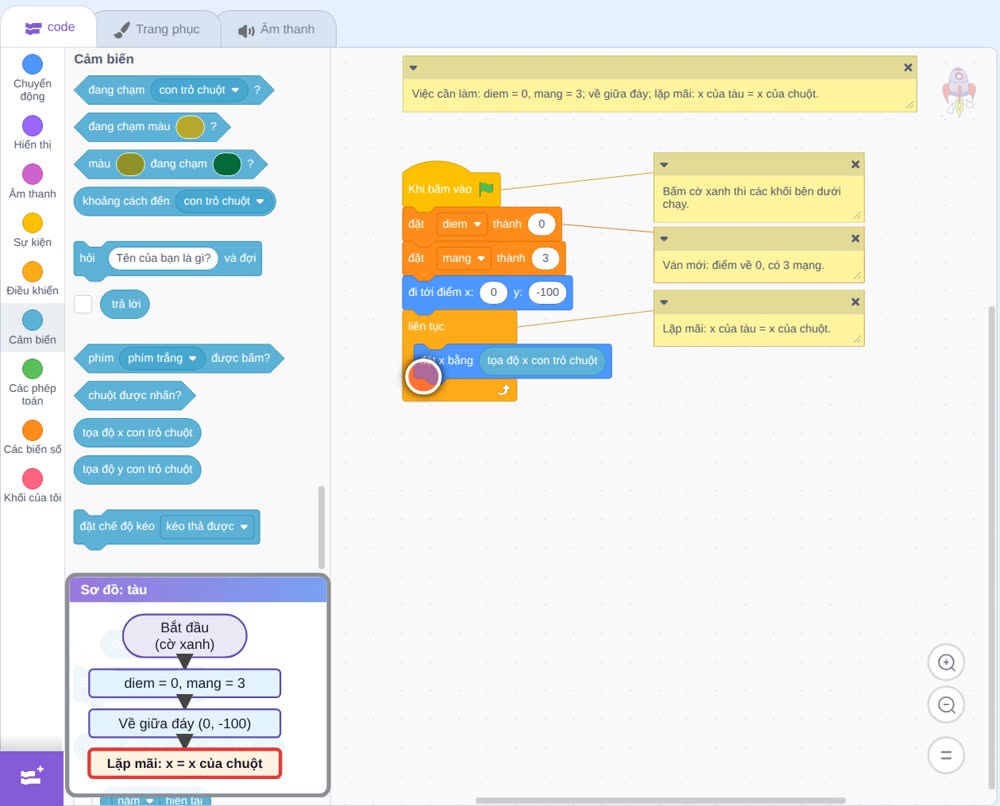Reset workspace zoom to default

click(946, 755)
